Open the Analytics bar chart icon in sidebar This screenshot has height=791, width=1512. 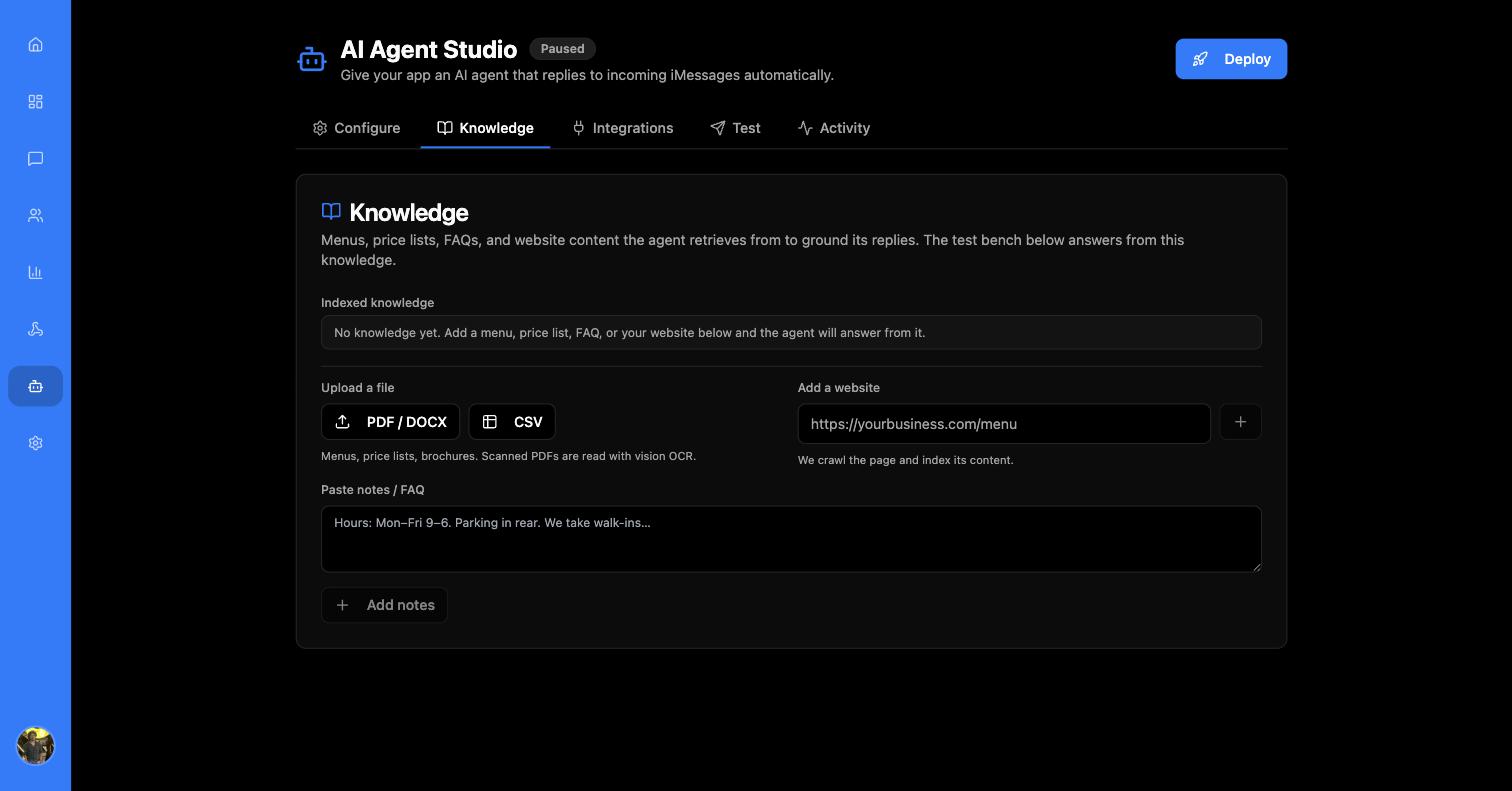pos(35,273)
